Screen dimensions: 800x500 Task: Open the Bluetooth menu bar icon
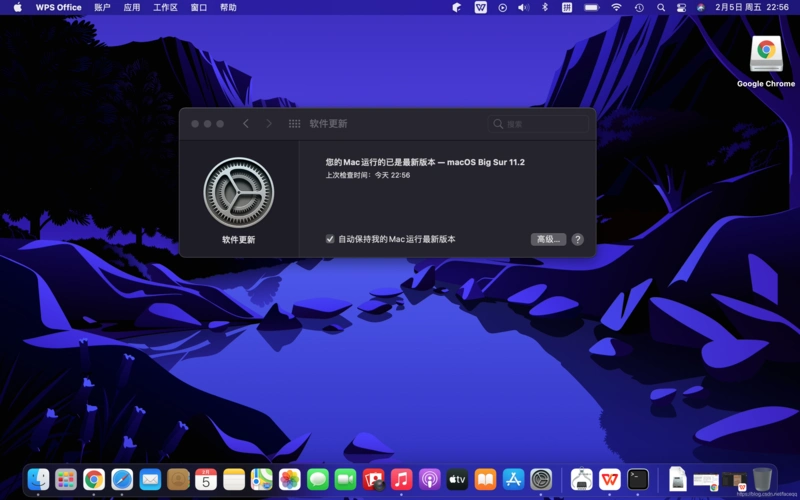545,7
